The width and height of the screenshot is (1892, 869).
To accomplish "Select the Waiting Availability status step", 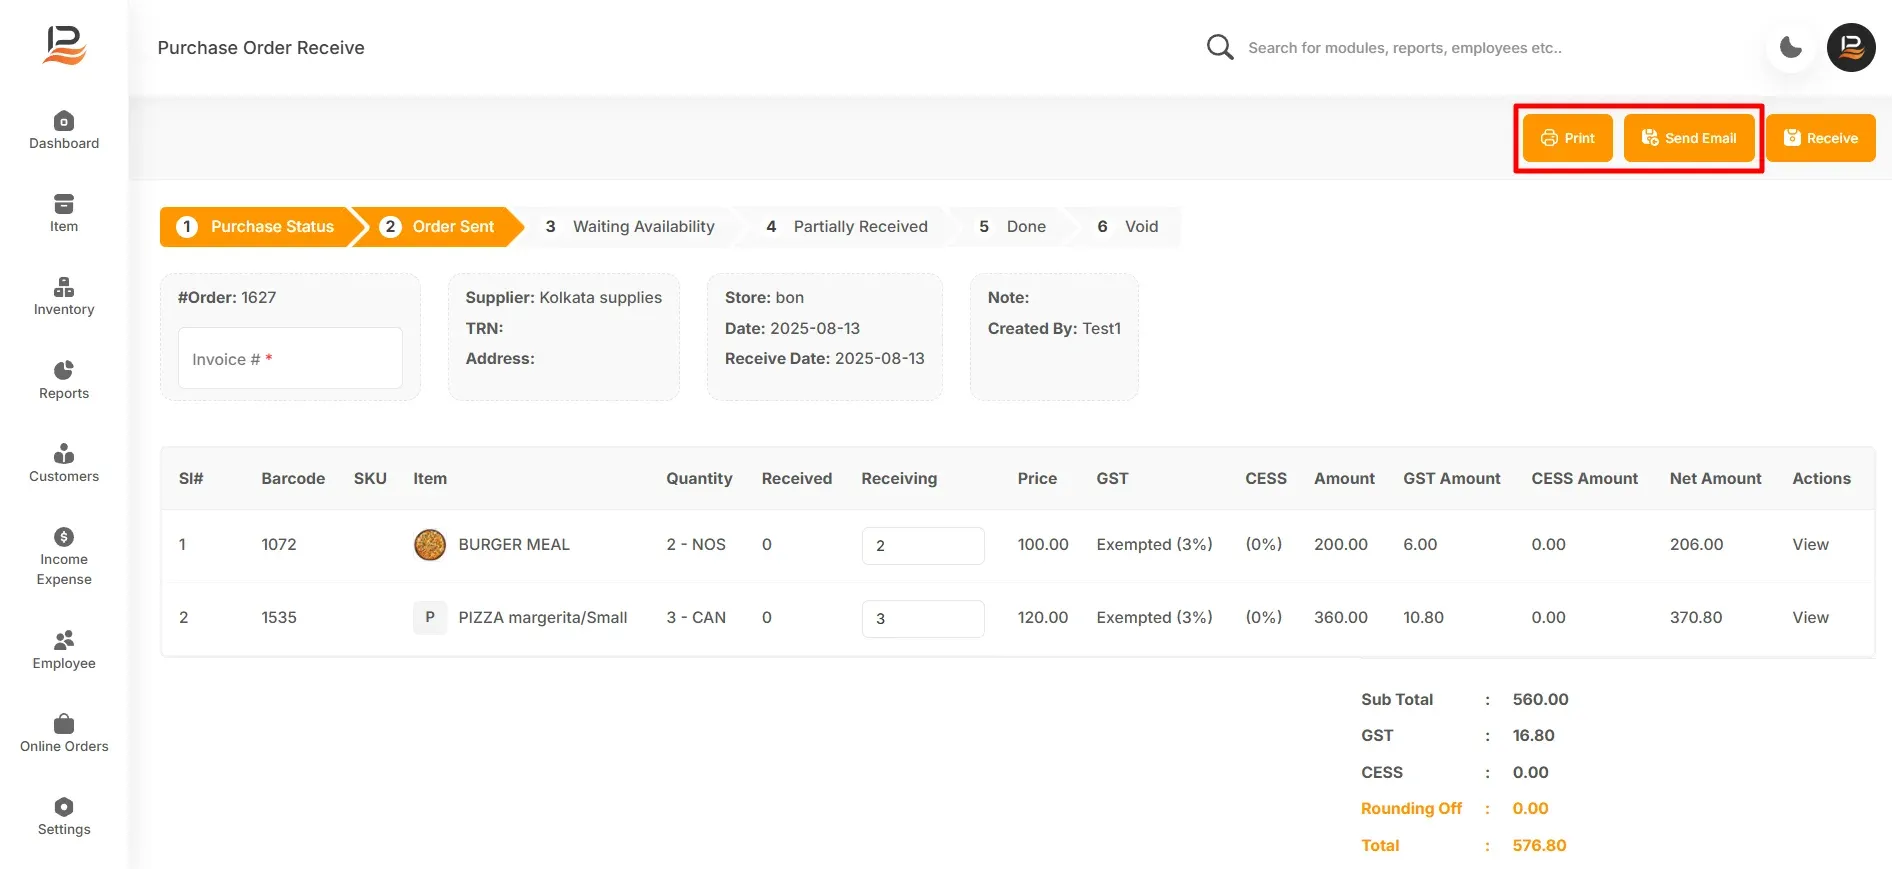I will coord(630,227).
